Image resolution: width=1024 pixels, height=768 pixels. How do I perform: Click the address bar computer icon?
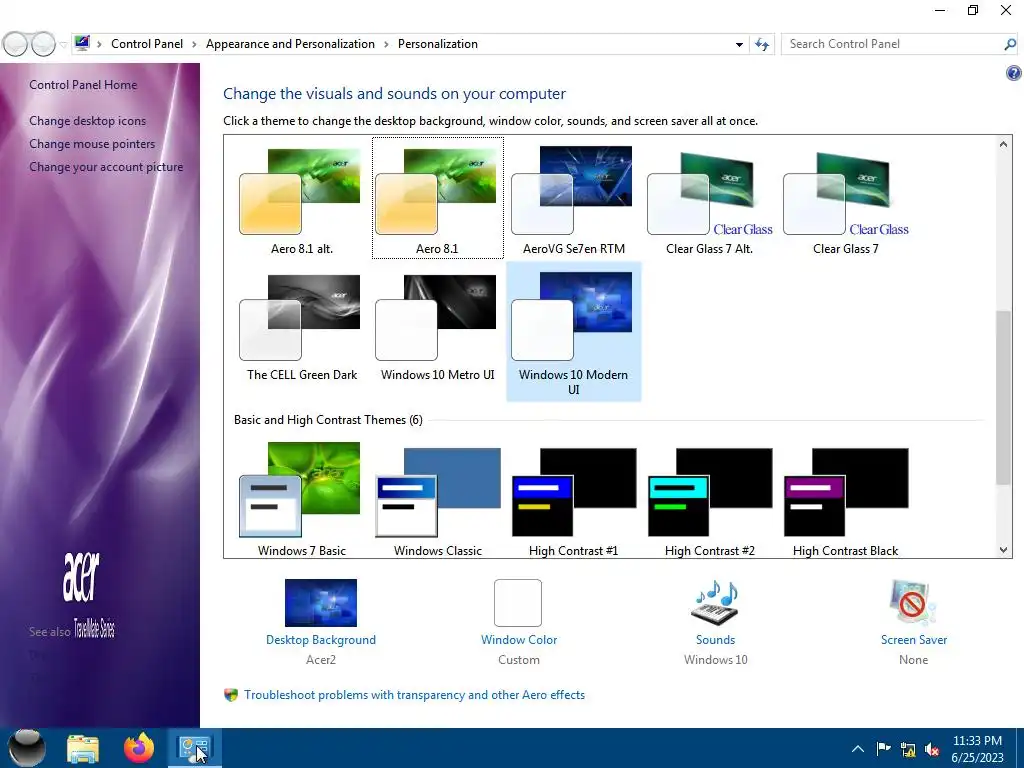pyautogui.click(x=82, y=44)
